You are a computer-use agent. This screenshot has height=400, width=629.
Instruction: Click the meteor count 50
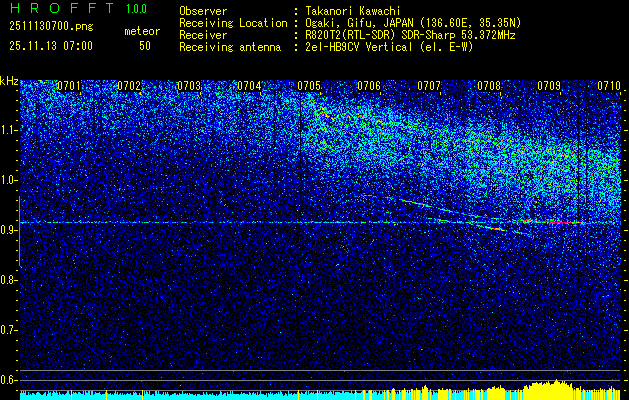click(145, 46)
